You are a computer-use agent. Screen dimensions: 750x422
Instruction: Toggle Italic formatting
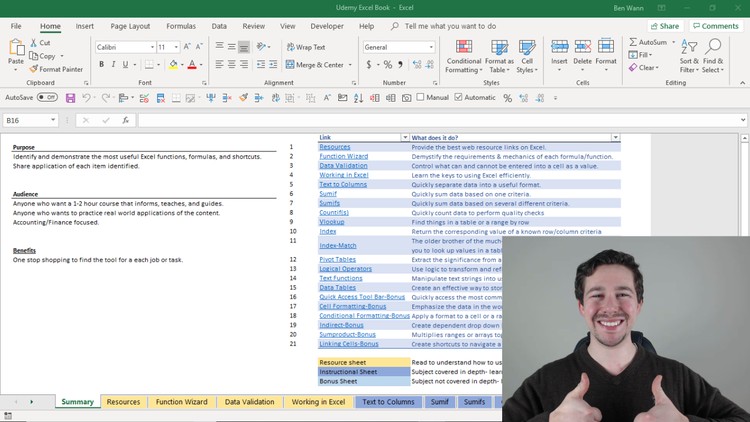point(113,64)
